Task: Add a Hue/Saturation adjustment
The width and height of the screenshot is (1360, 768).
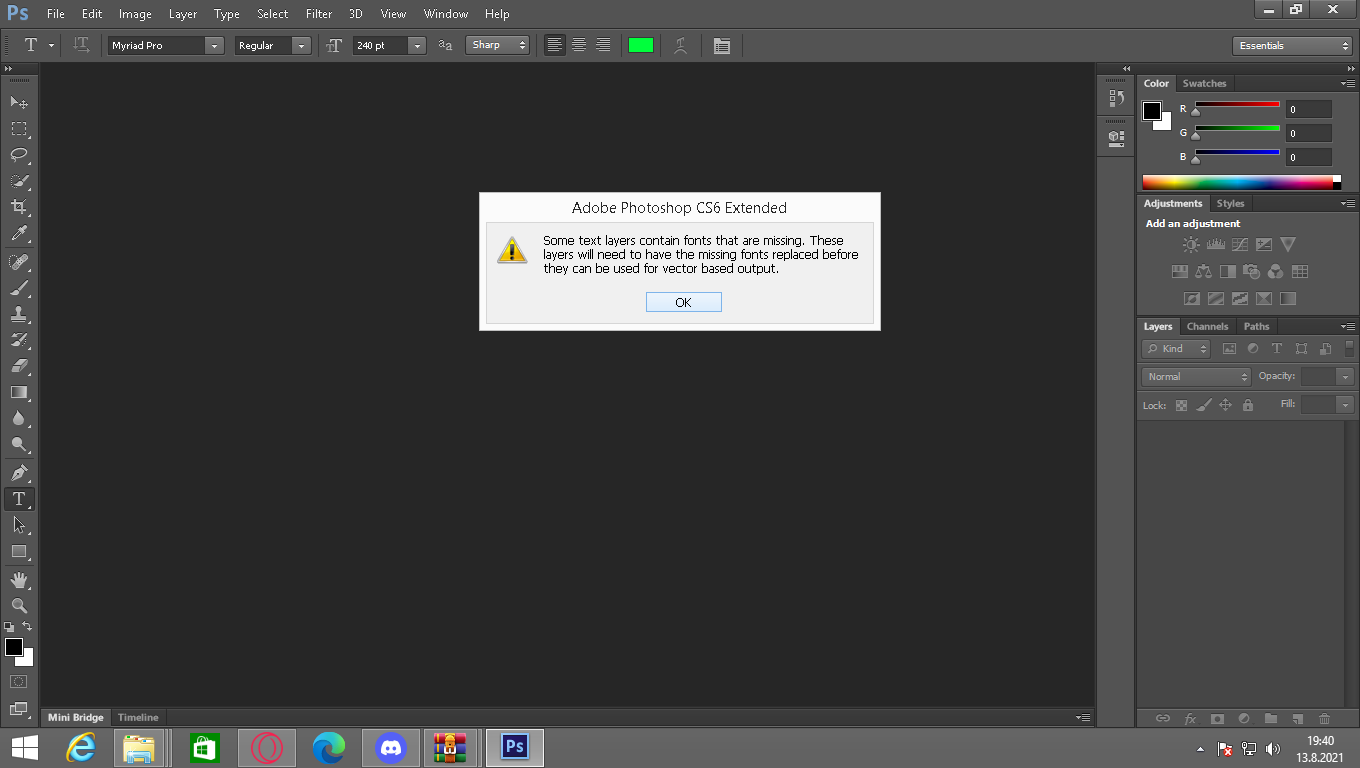Action: click(1179, 271)
